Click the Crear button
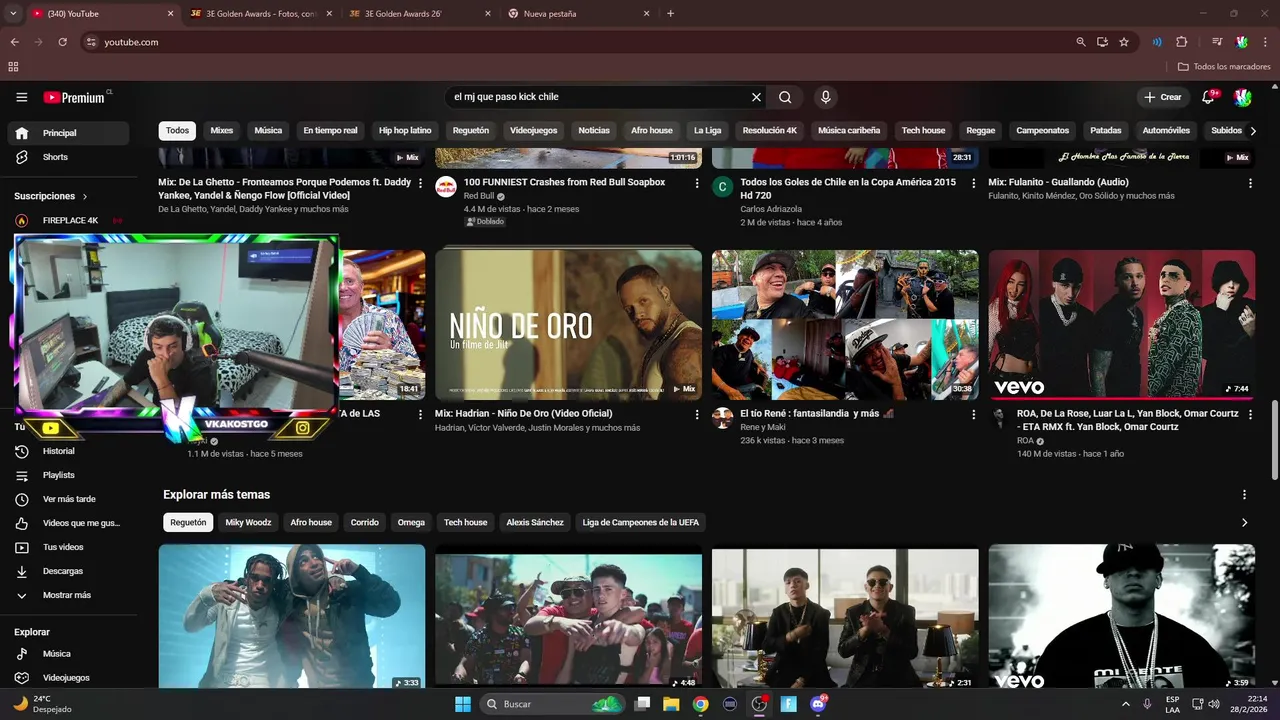This screenshot has height=720, width=1280. click(x=1163, y=97)
